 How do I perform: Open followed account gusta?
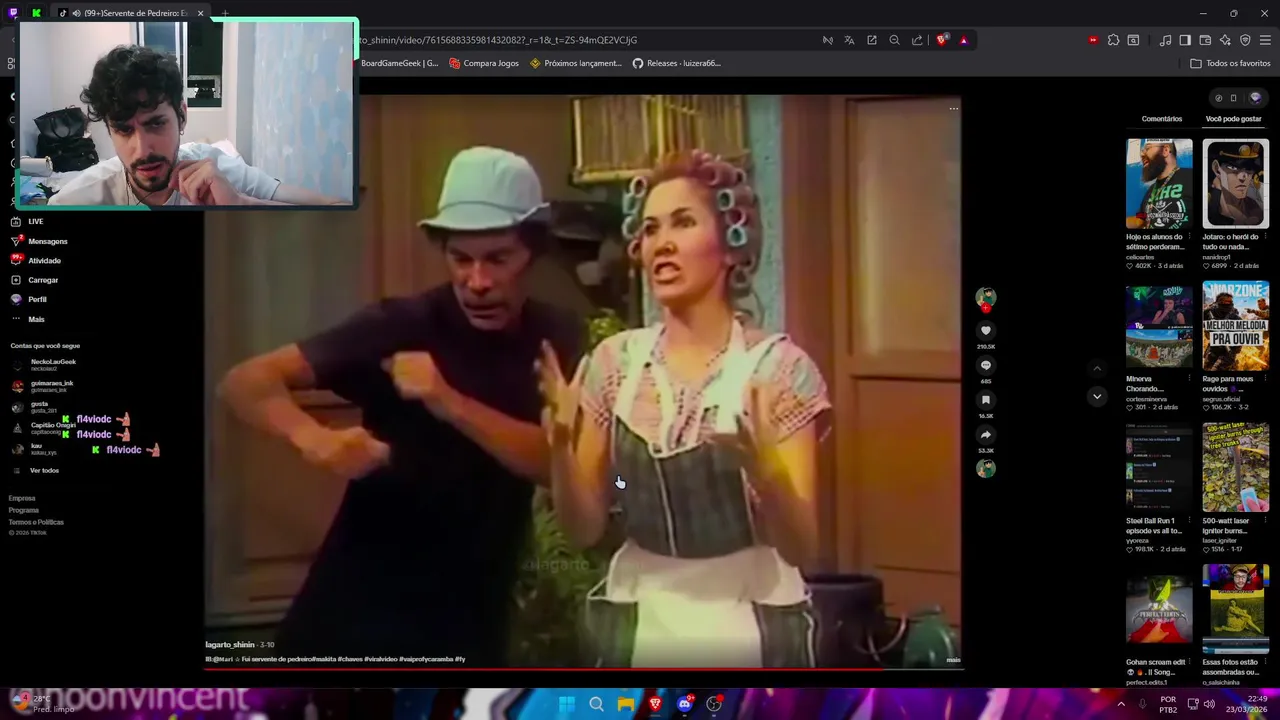pos(34,406)
